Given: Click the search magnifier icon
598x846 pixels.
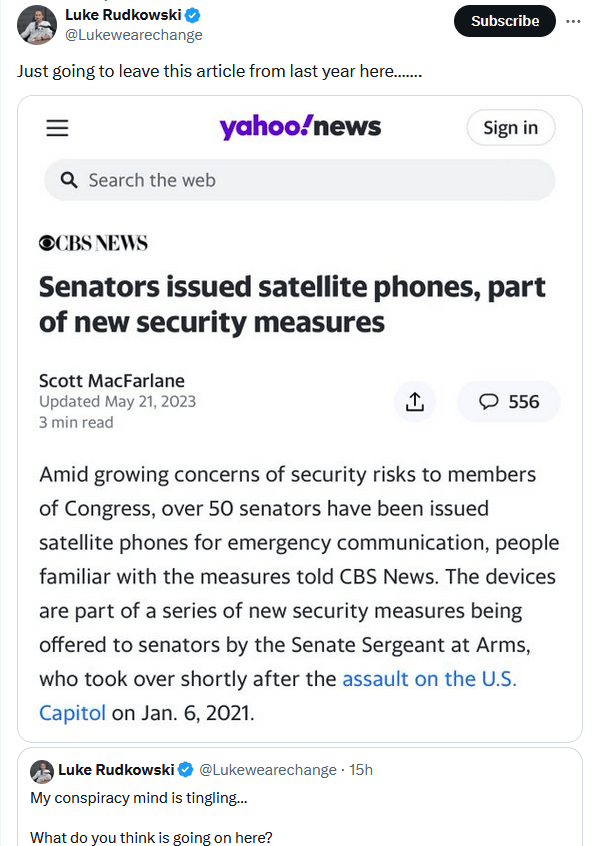Looking at the screenshot, I should point(69,180).
